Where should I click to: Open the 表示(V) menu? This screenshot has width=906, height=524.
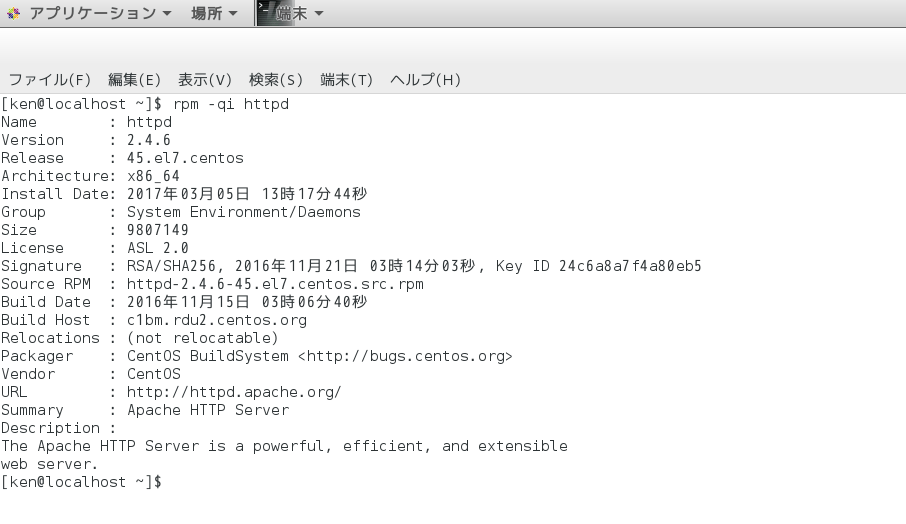(205, 80)
